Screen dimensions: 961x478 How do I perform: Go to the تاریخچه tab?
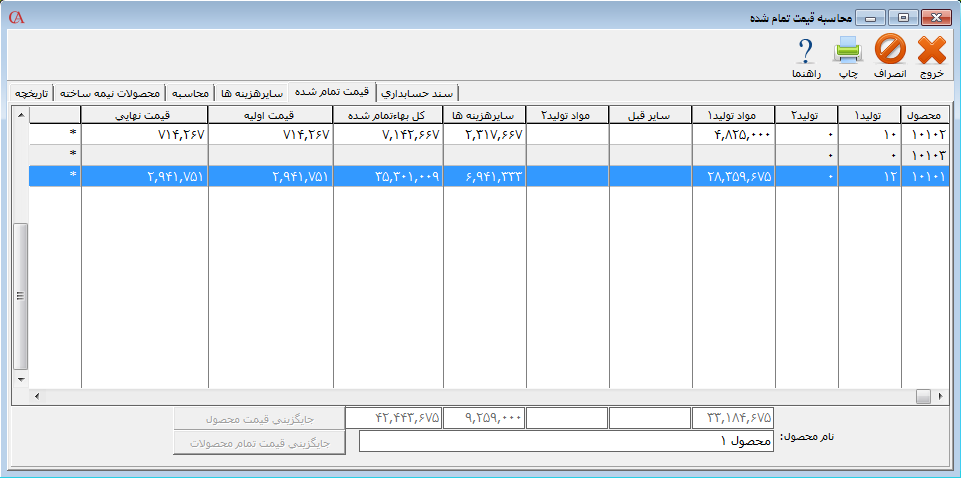point(30,92)
